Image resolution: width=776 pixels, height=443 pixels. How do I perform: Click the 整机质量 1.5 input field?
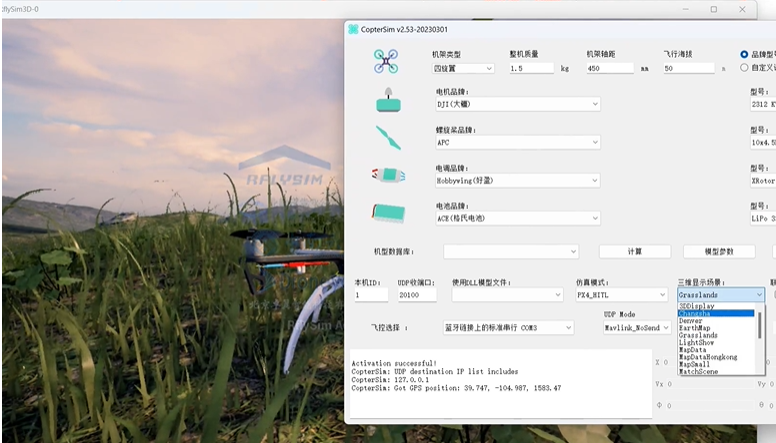[x=532, y=68]
